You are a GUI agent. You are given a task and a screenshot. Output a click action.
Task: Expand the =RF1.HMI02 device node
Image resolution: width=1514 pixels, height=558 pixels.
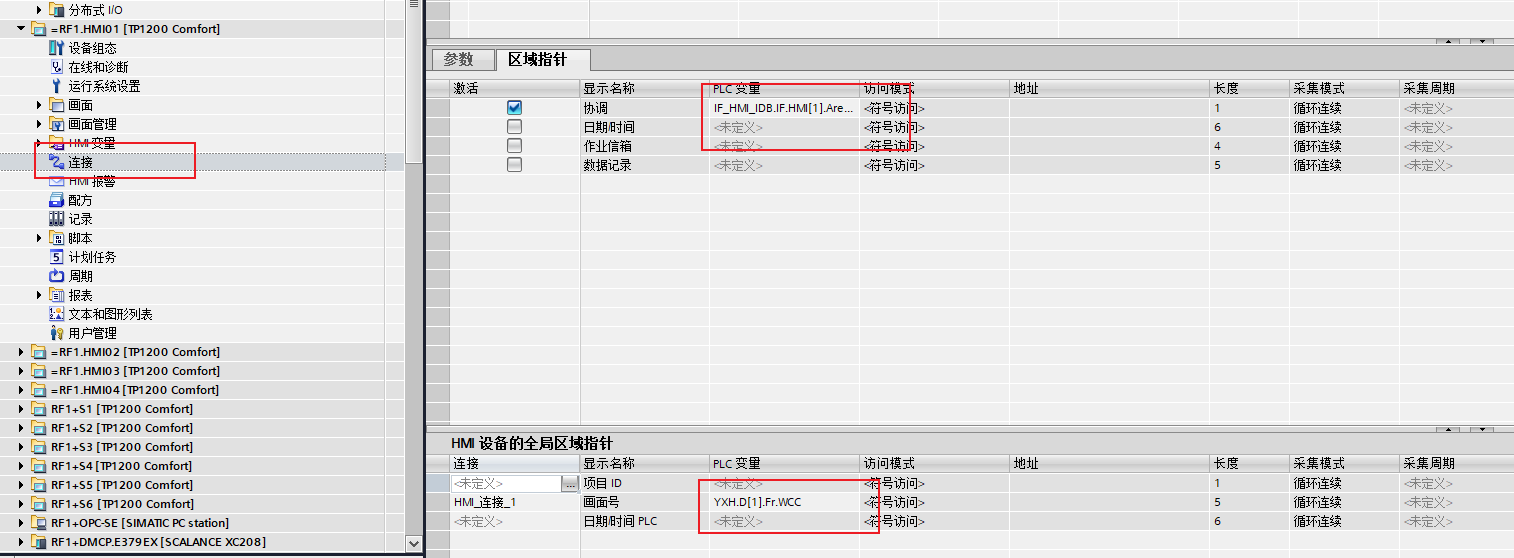click(21, 352)
